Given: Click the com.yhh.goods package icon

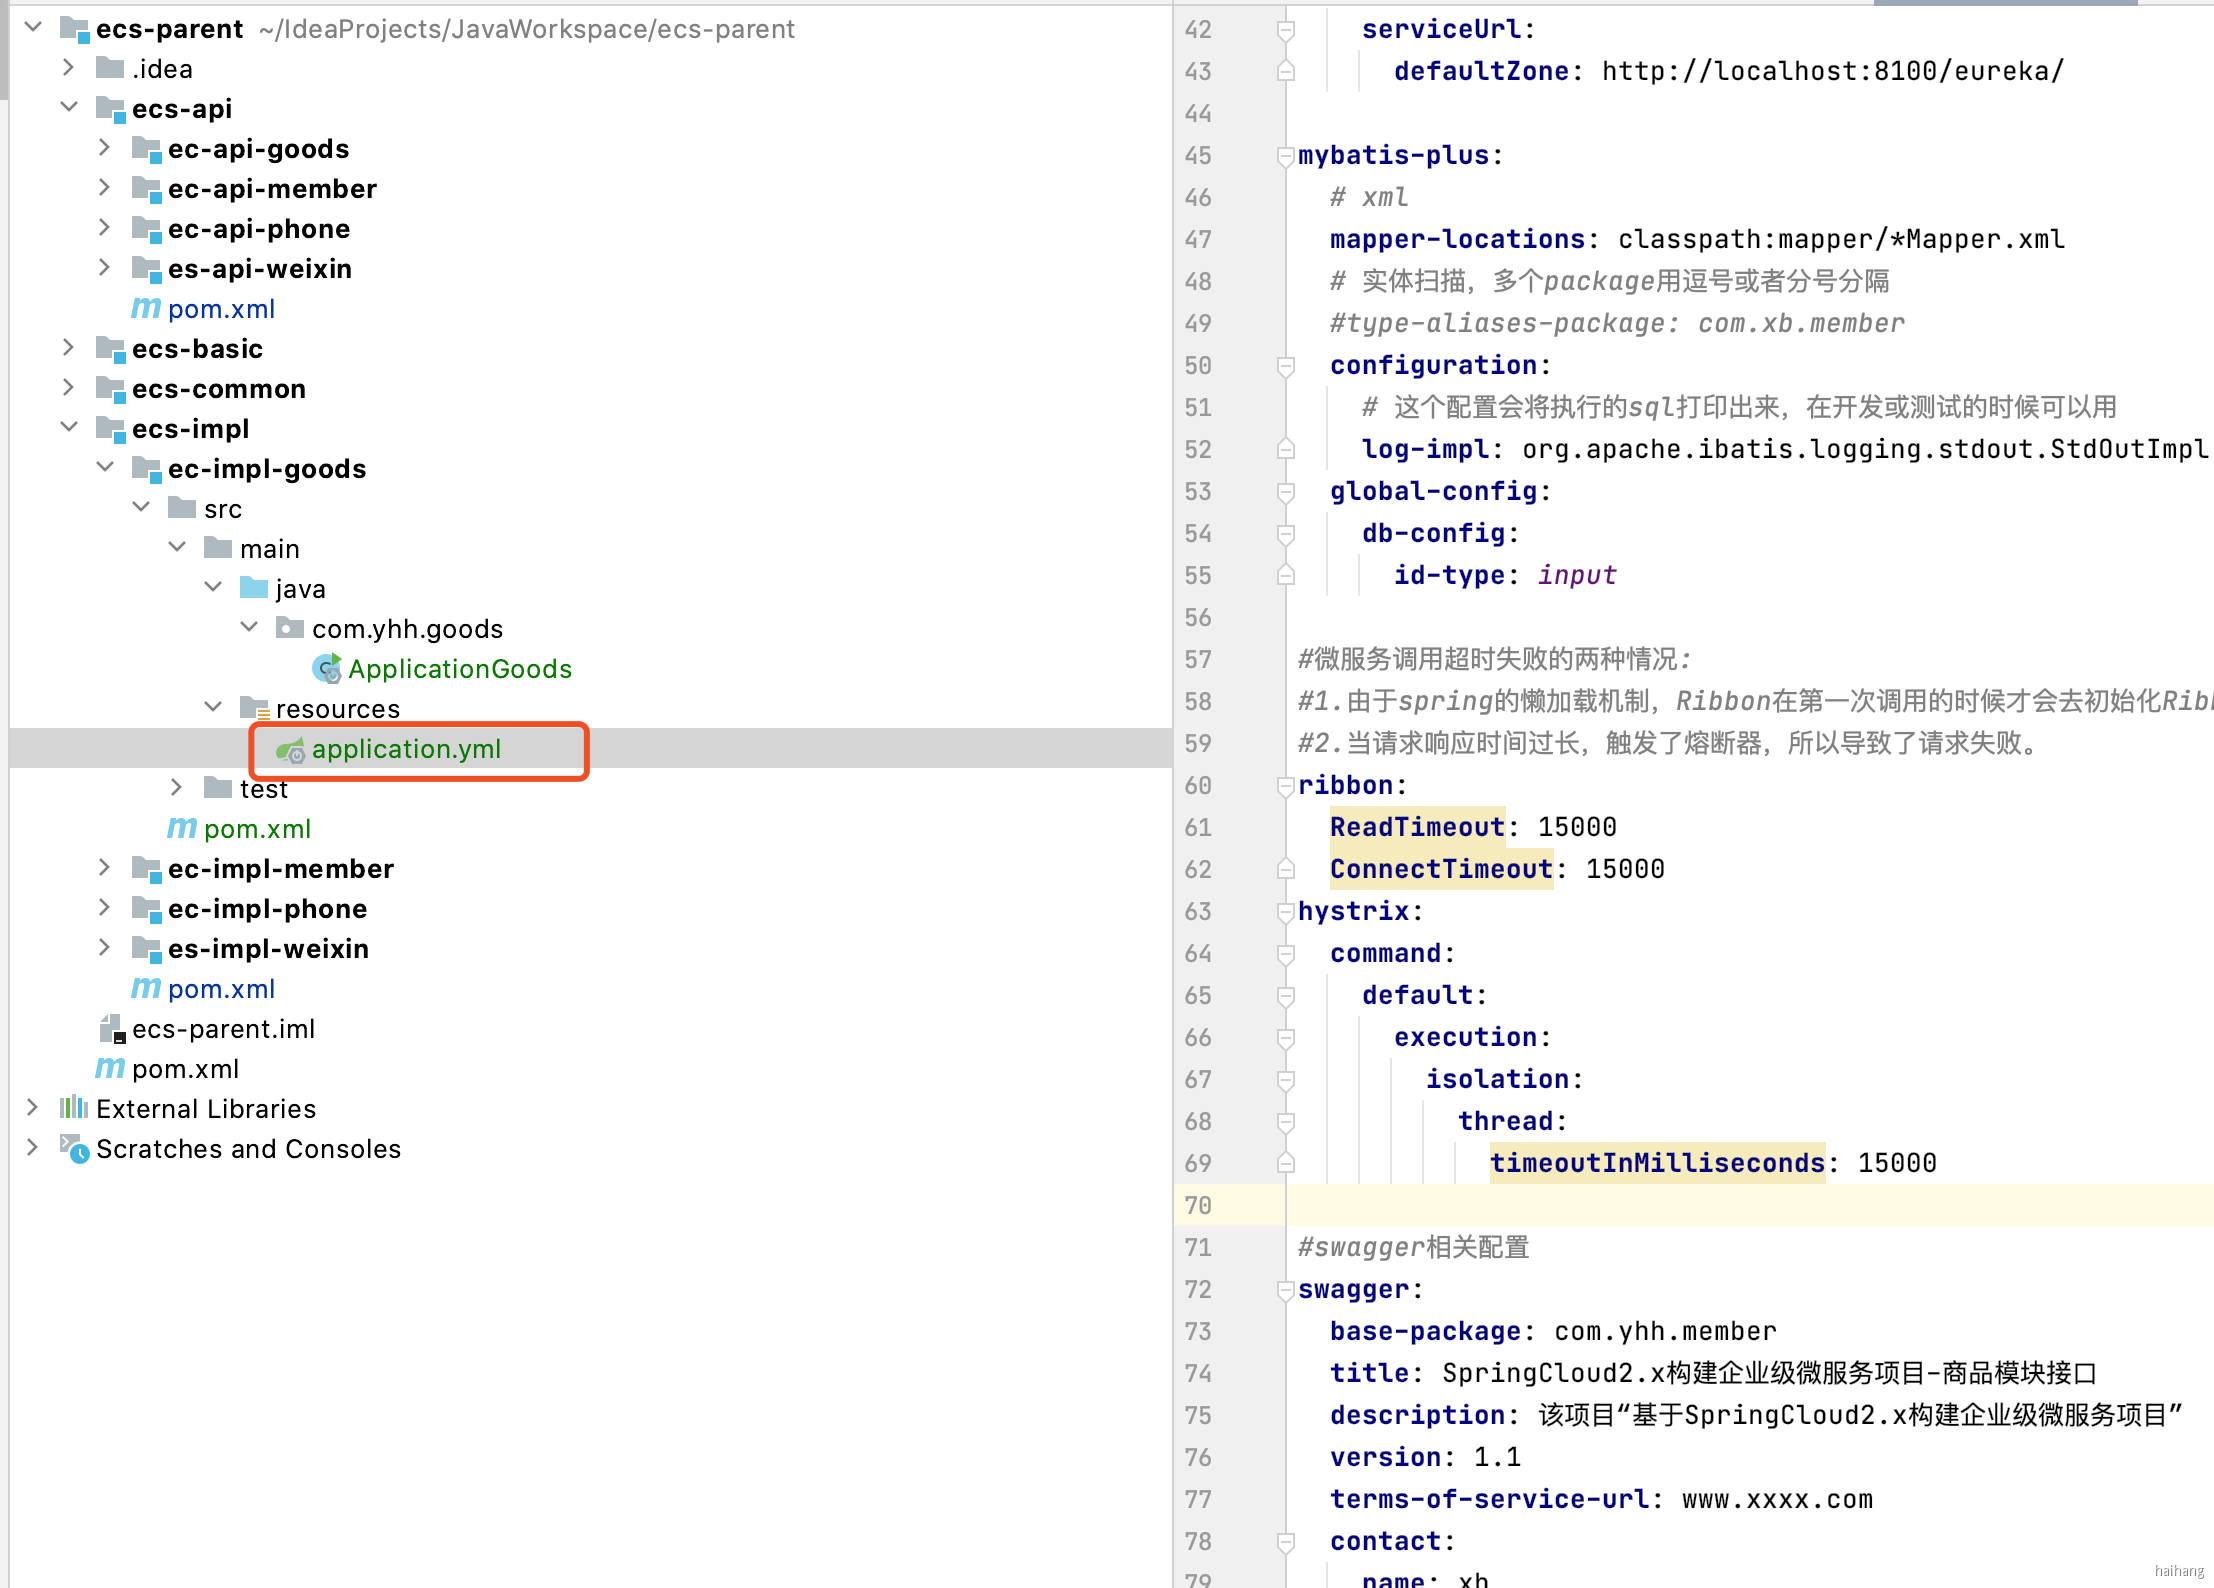Looking at the screenshot, I should [290, 628].
